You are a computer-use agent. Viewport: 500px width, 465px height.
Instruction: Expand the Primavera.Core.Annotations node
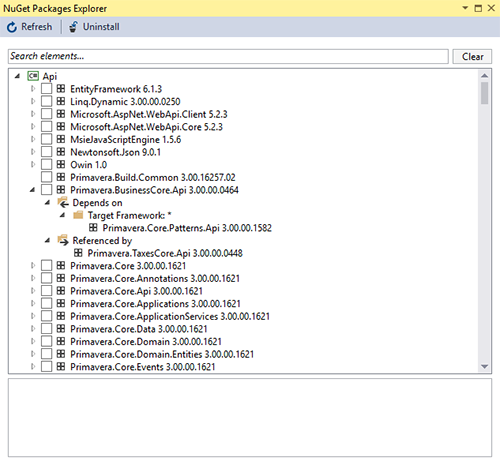point(33,278)
